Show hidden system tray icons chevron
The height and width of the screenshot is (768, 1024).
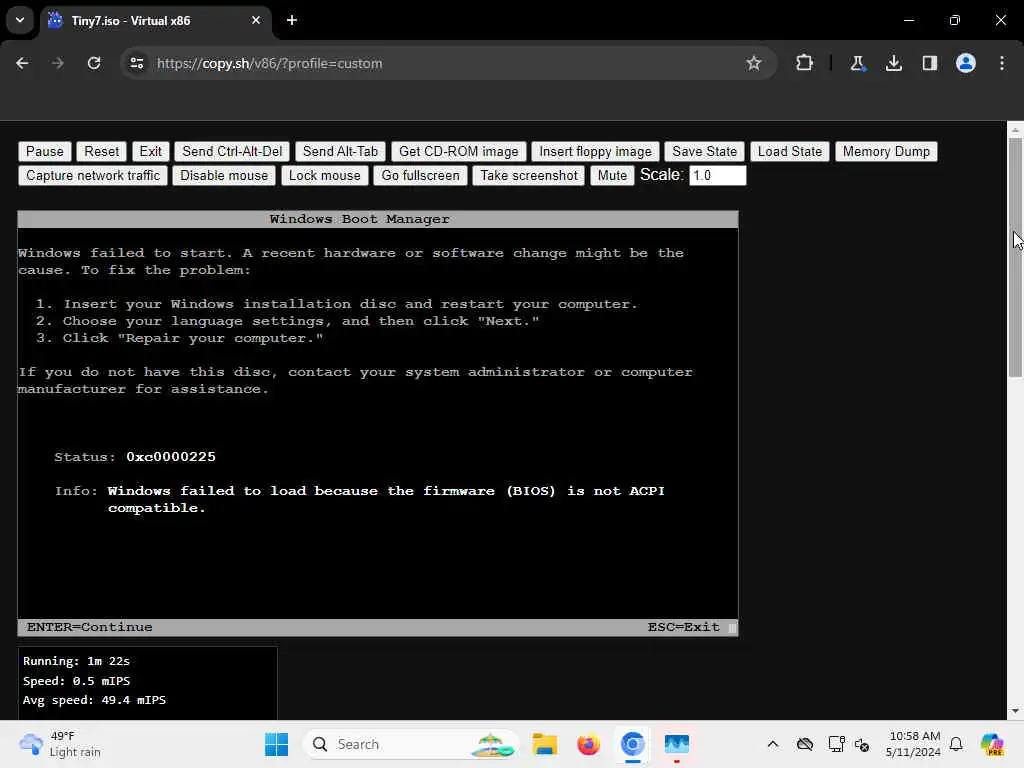pos(773,744)
